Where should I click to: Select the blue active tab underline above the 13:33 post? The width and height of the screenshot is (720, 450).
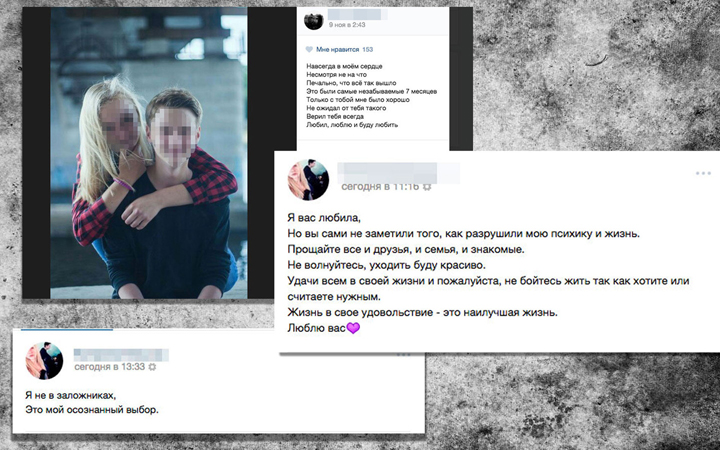(x=67, y=329)
